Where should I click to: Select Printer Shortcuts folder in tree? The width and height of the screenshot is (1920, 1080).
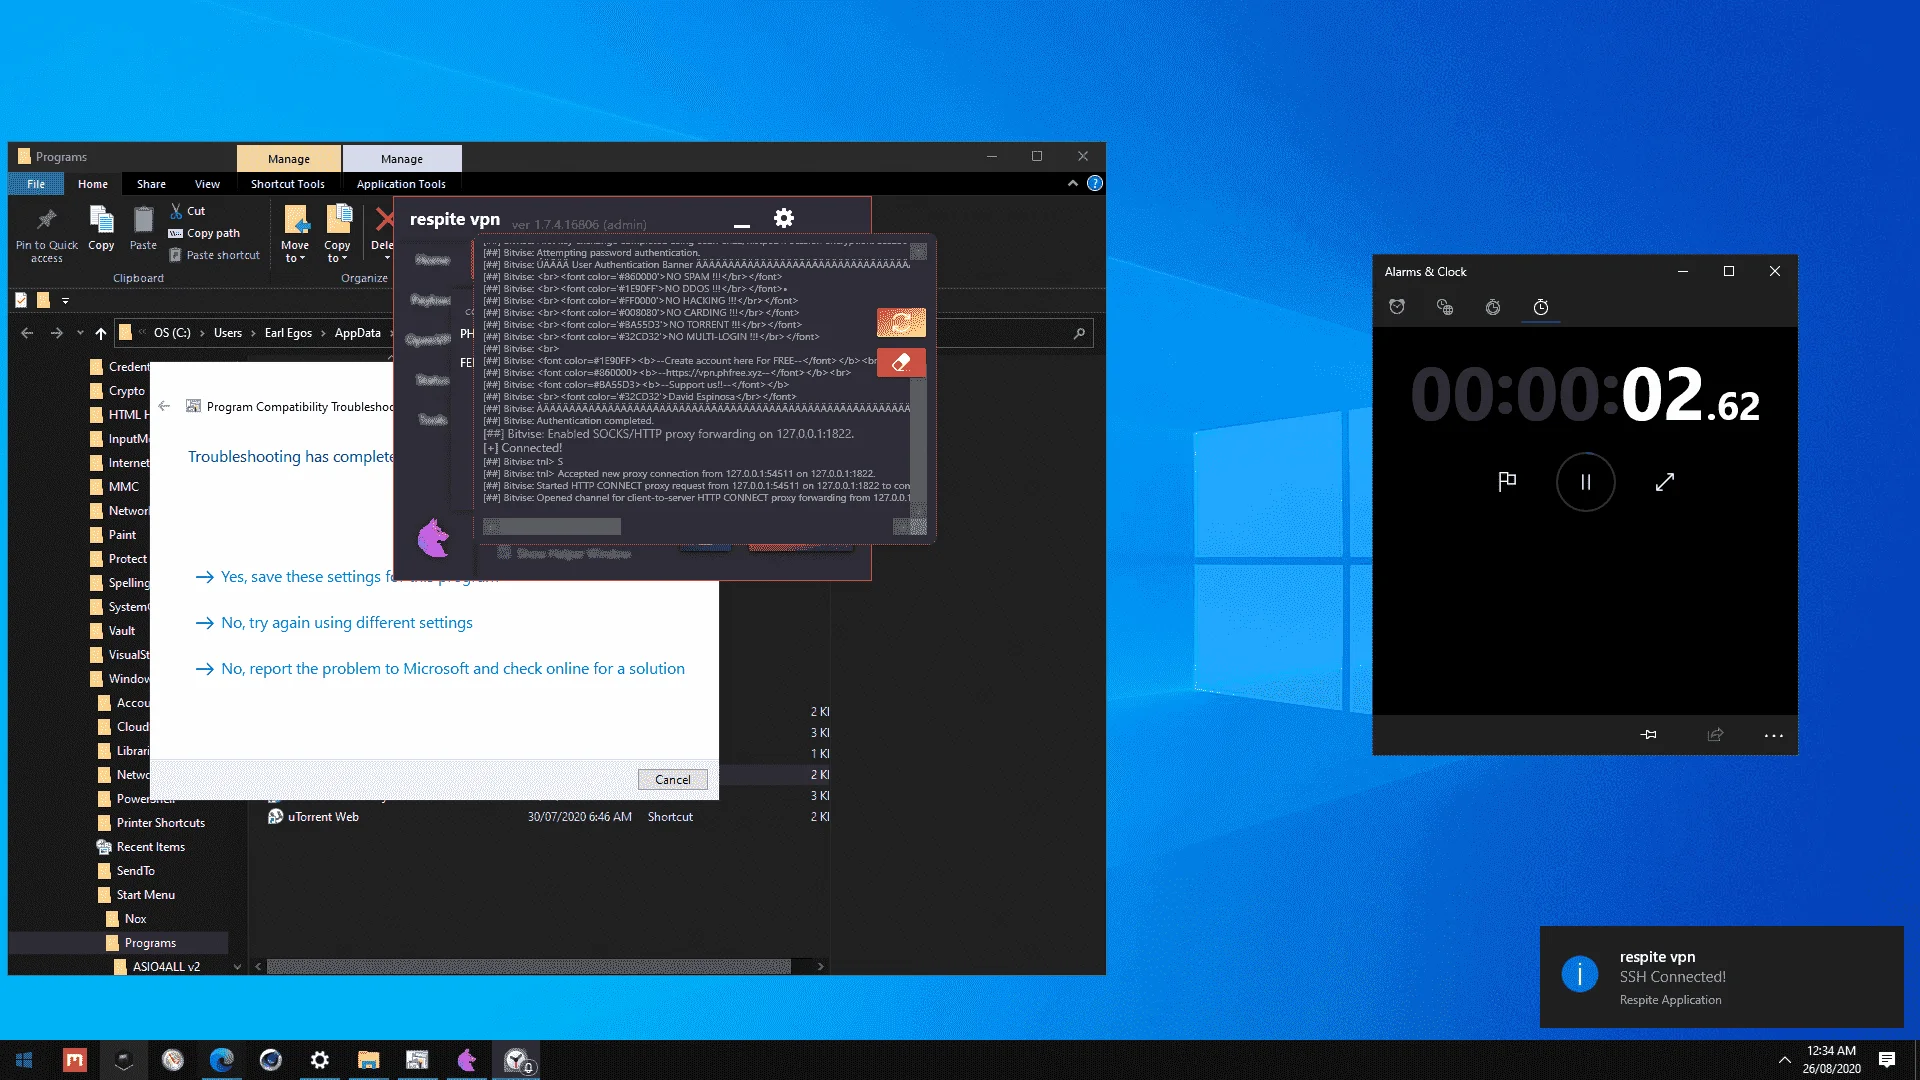pyautogui.click(x=160, y=823)
